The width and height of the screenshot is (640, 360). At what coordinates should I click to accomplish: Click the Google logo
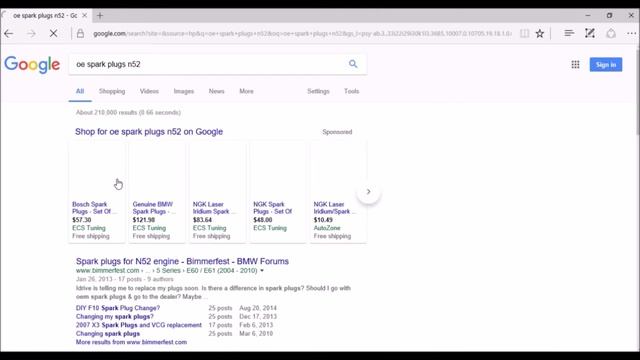pos(32,65)
